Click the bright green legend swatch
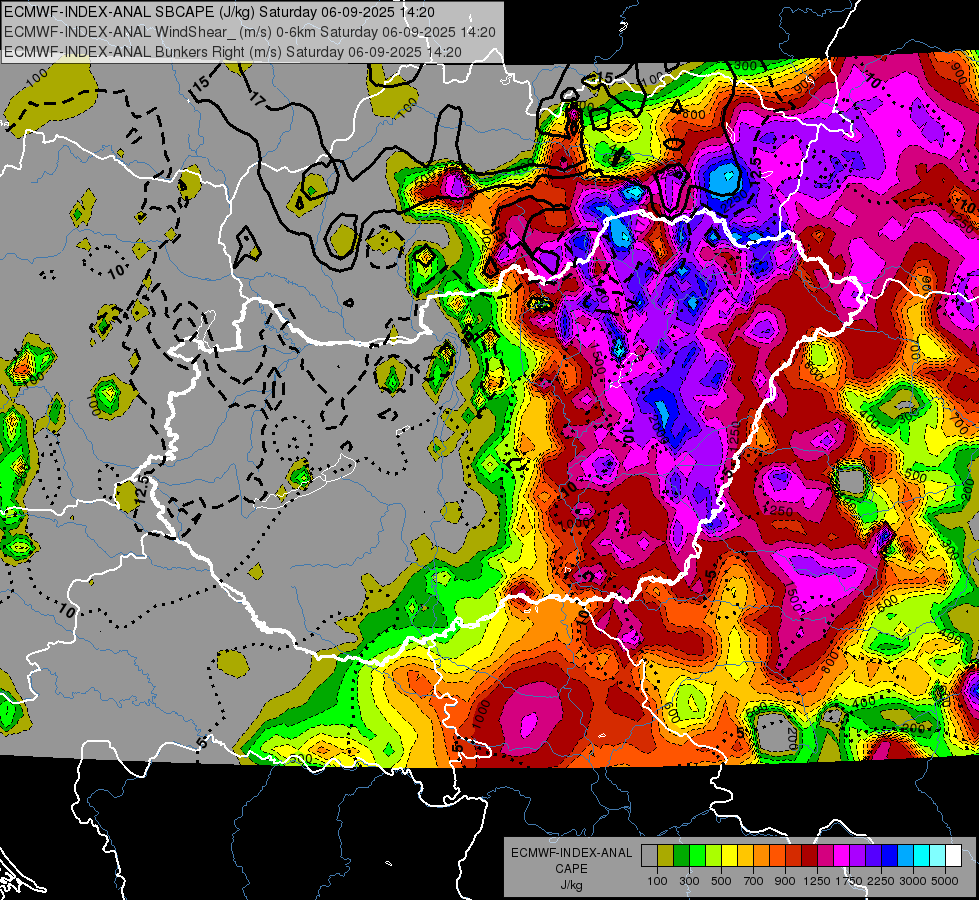Screen dimensions: 979x900 pos(697,856)
